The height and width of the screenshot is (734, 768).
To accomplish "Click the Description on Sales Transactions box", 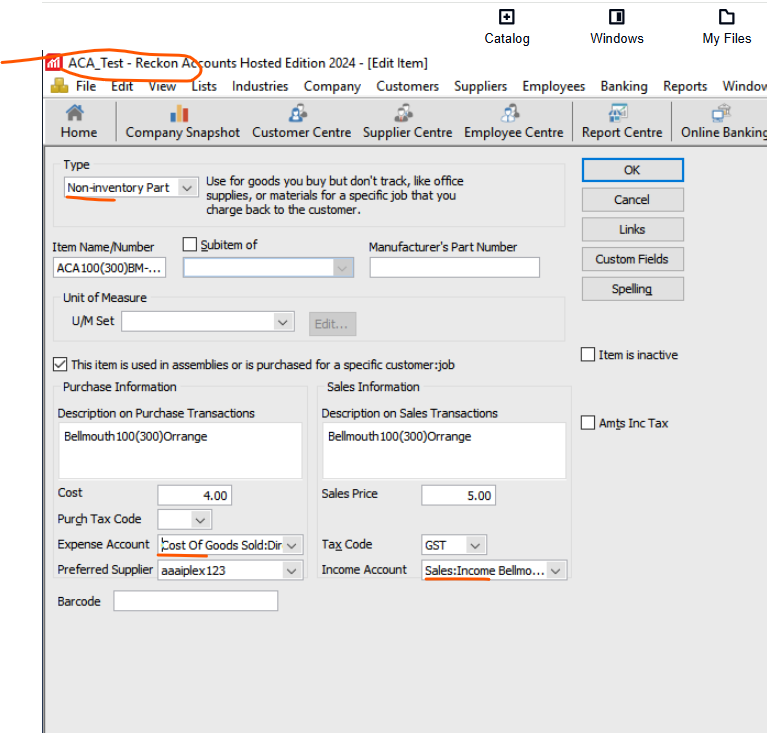I will [x=444, y=450].
